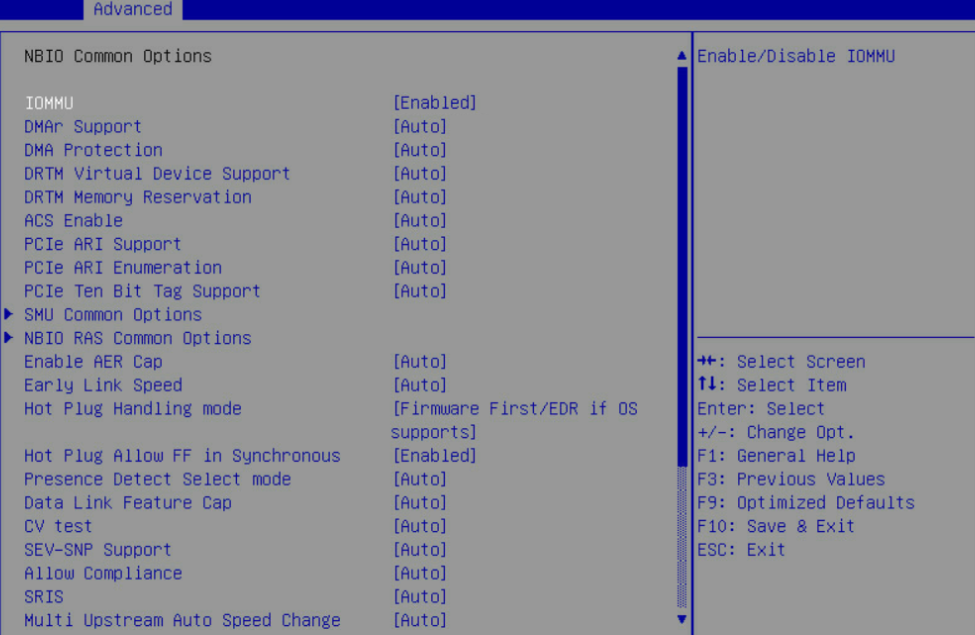Click the NBIO RAS Common Options arrow
Screen dimensions: 975x635
click(9, 338)
